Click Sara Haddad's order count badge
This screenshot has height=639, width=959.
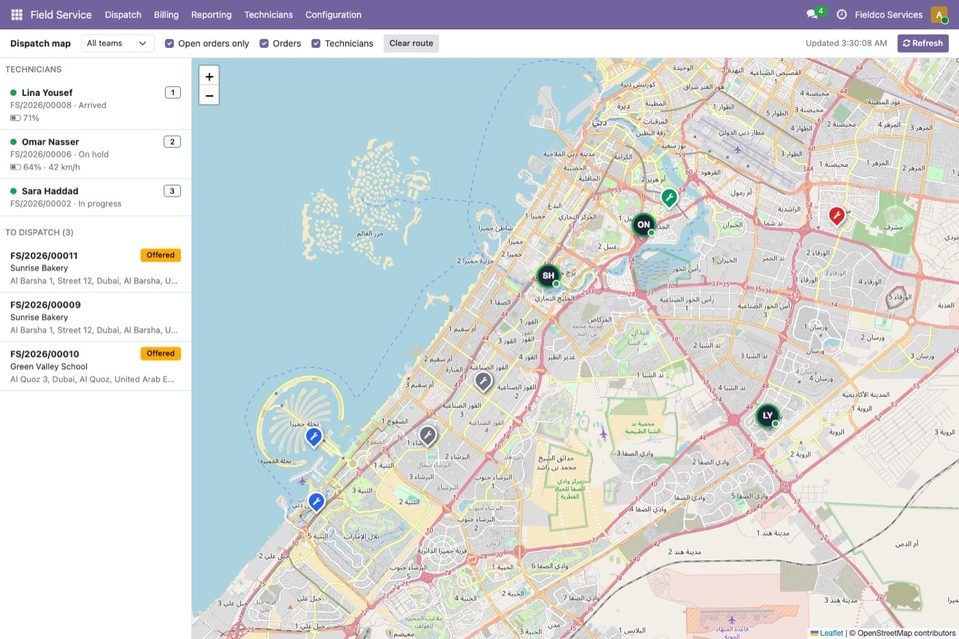click(172, 191)
